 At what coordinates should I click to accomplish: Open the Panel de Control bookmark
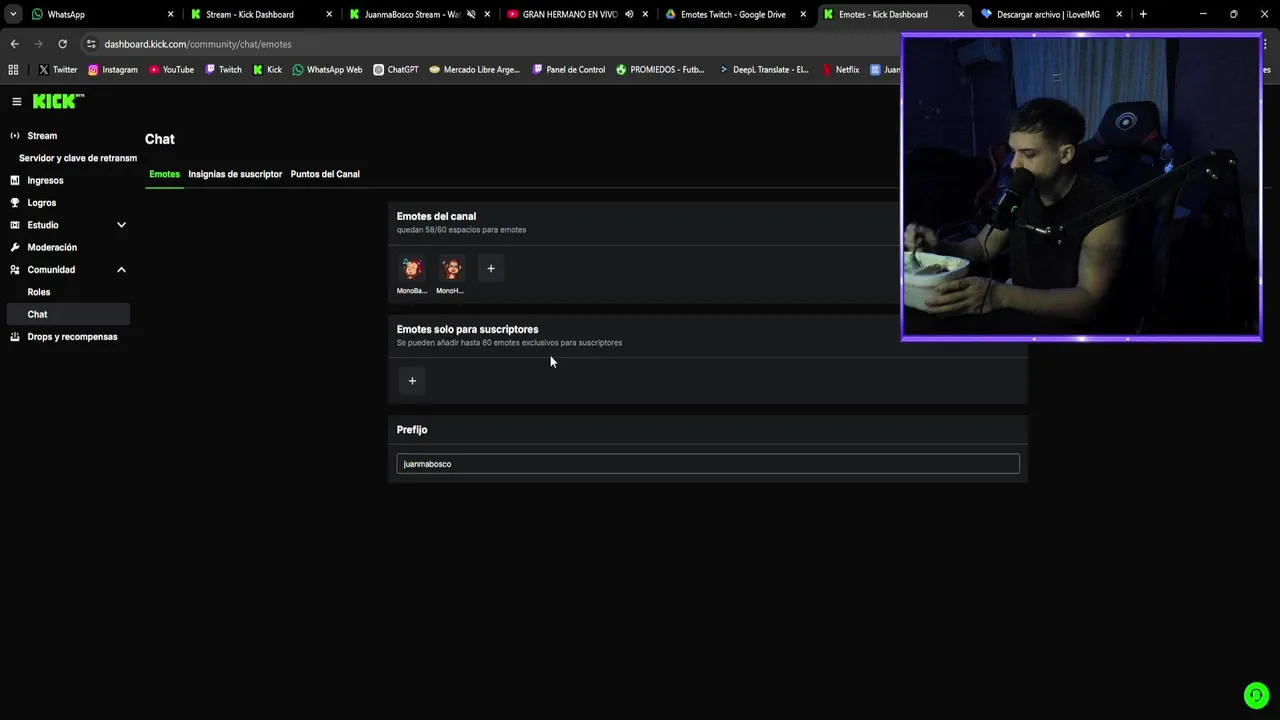click(x=568, y=70)
